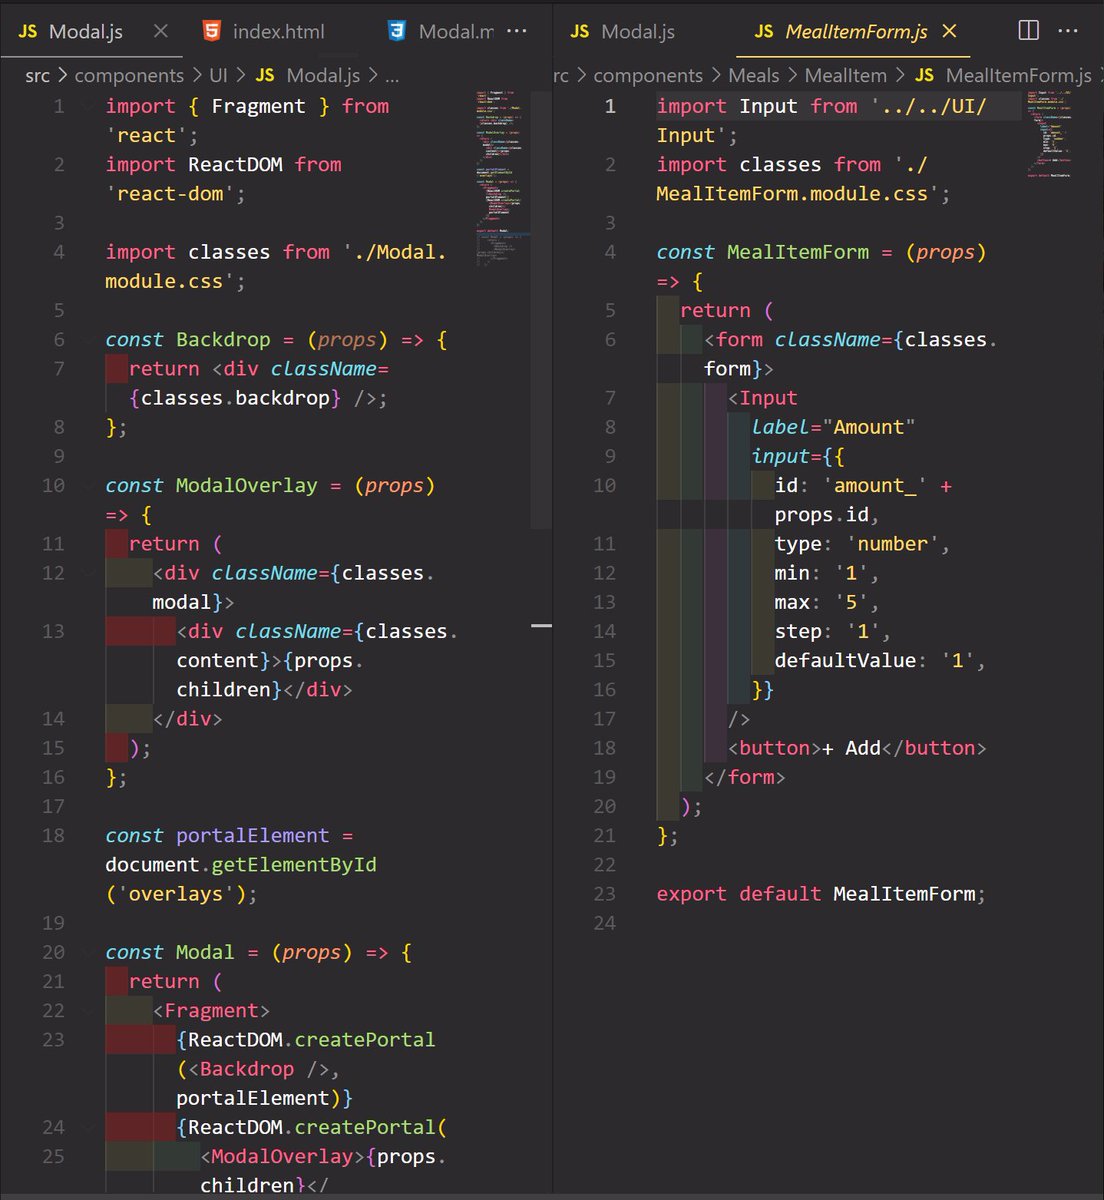The image size is (1104, 1200).
Task: Click 'export default MealItemForm;' line
Action: point(821,895)
